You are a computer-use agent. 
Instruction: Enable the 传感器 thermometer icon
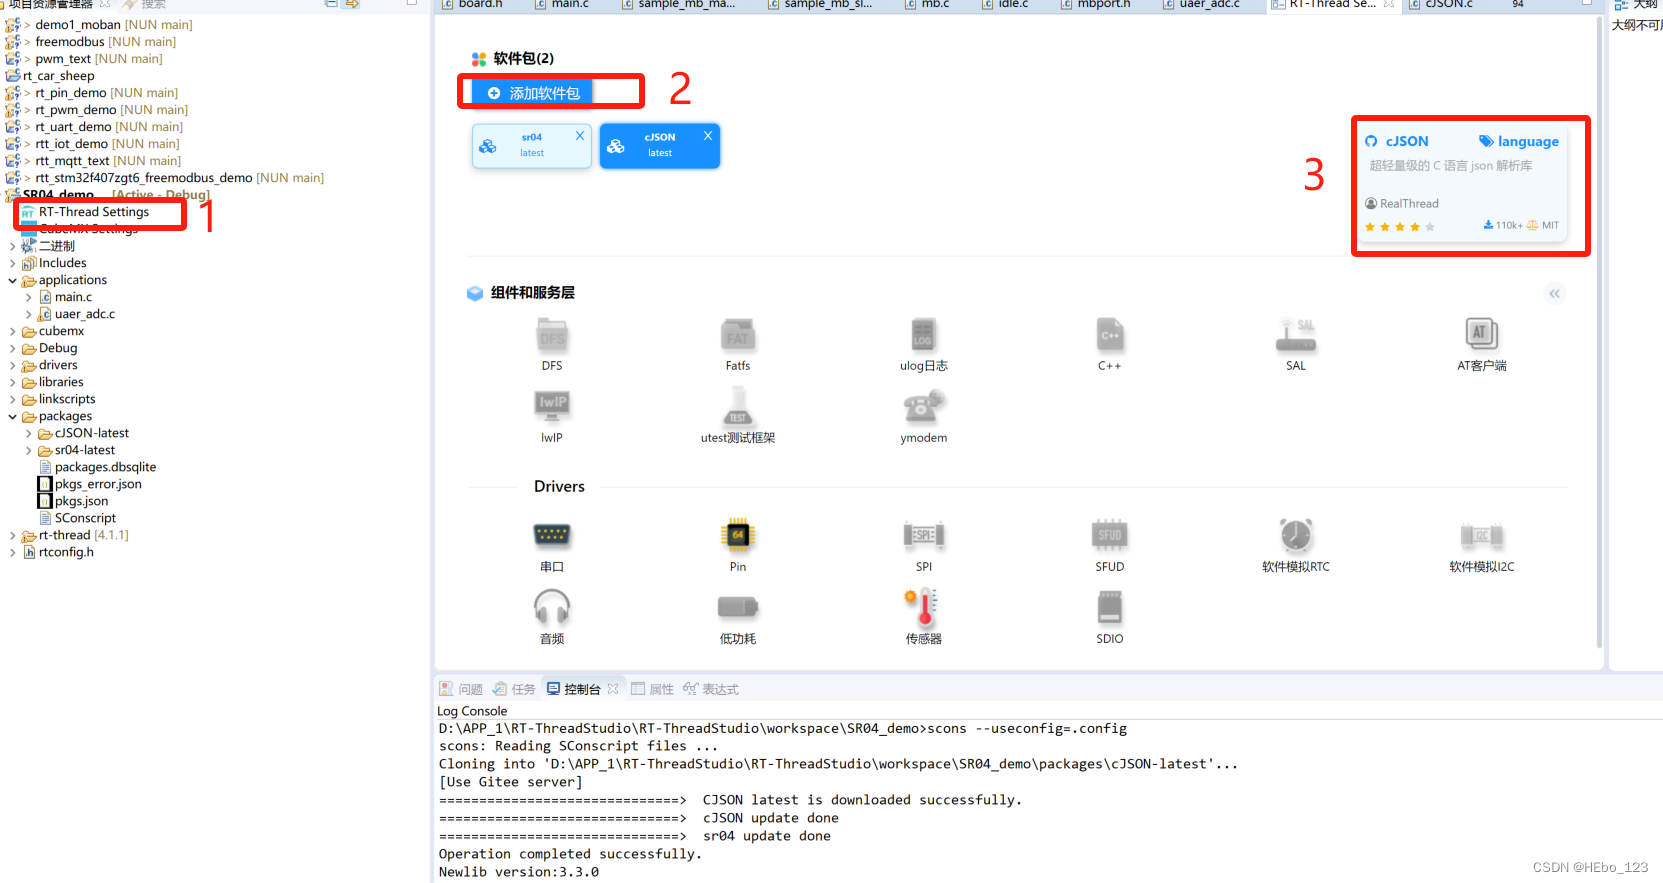tap(923, 607)
